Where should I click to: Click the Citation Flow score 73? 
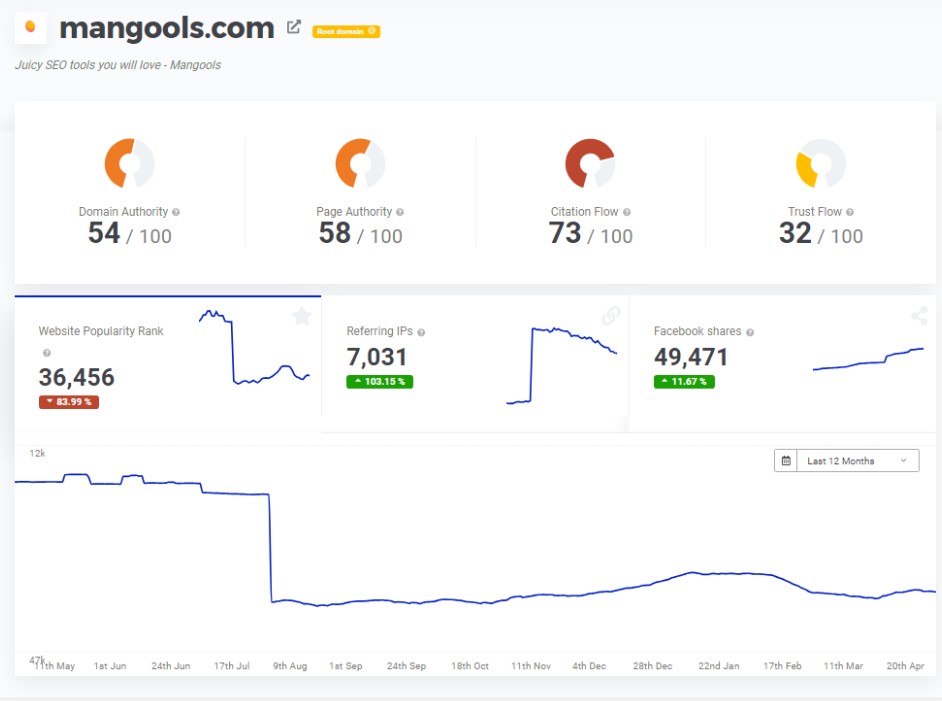pos(565,233)
